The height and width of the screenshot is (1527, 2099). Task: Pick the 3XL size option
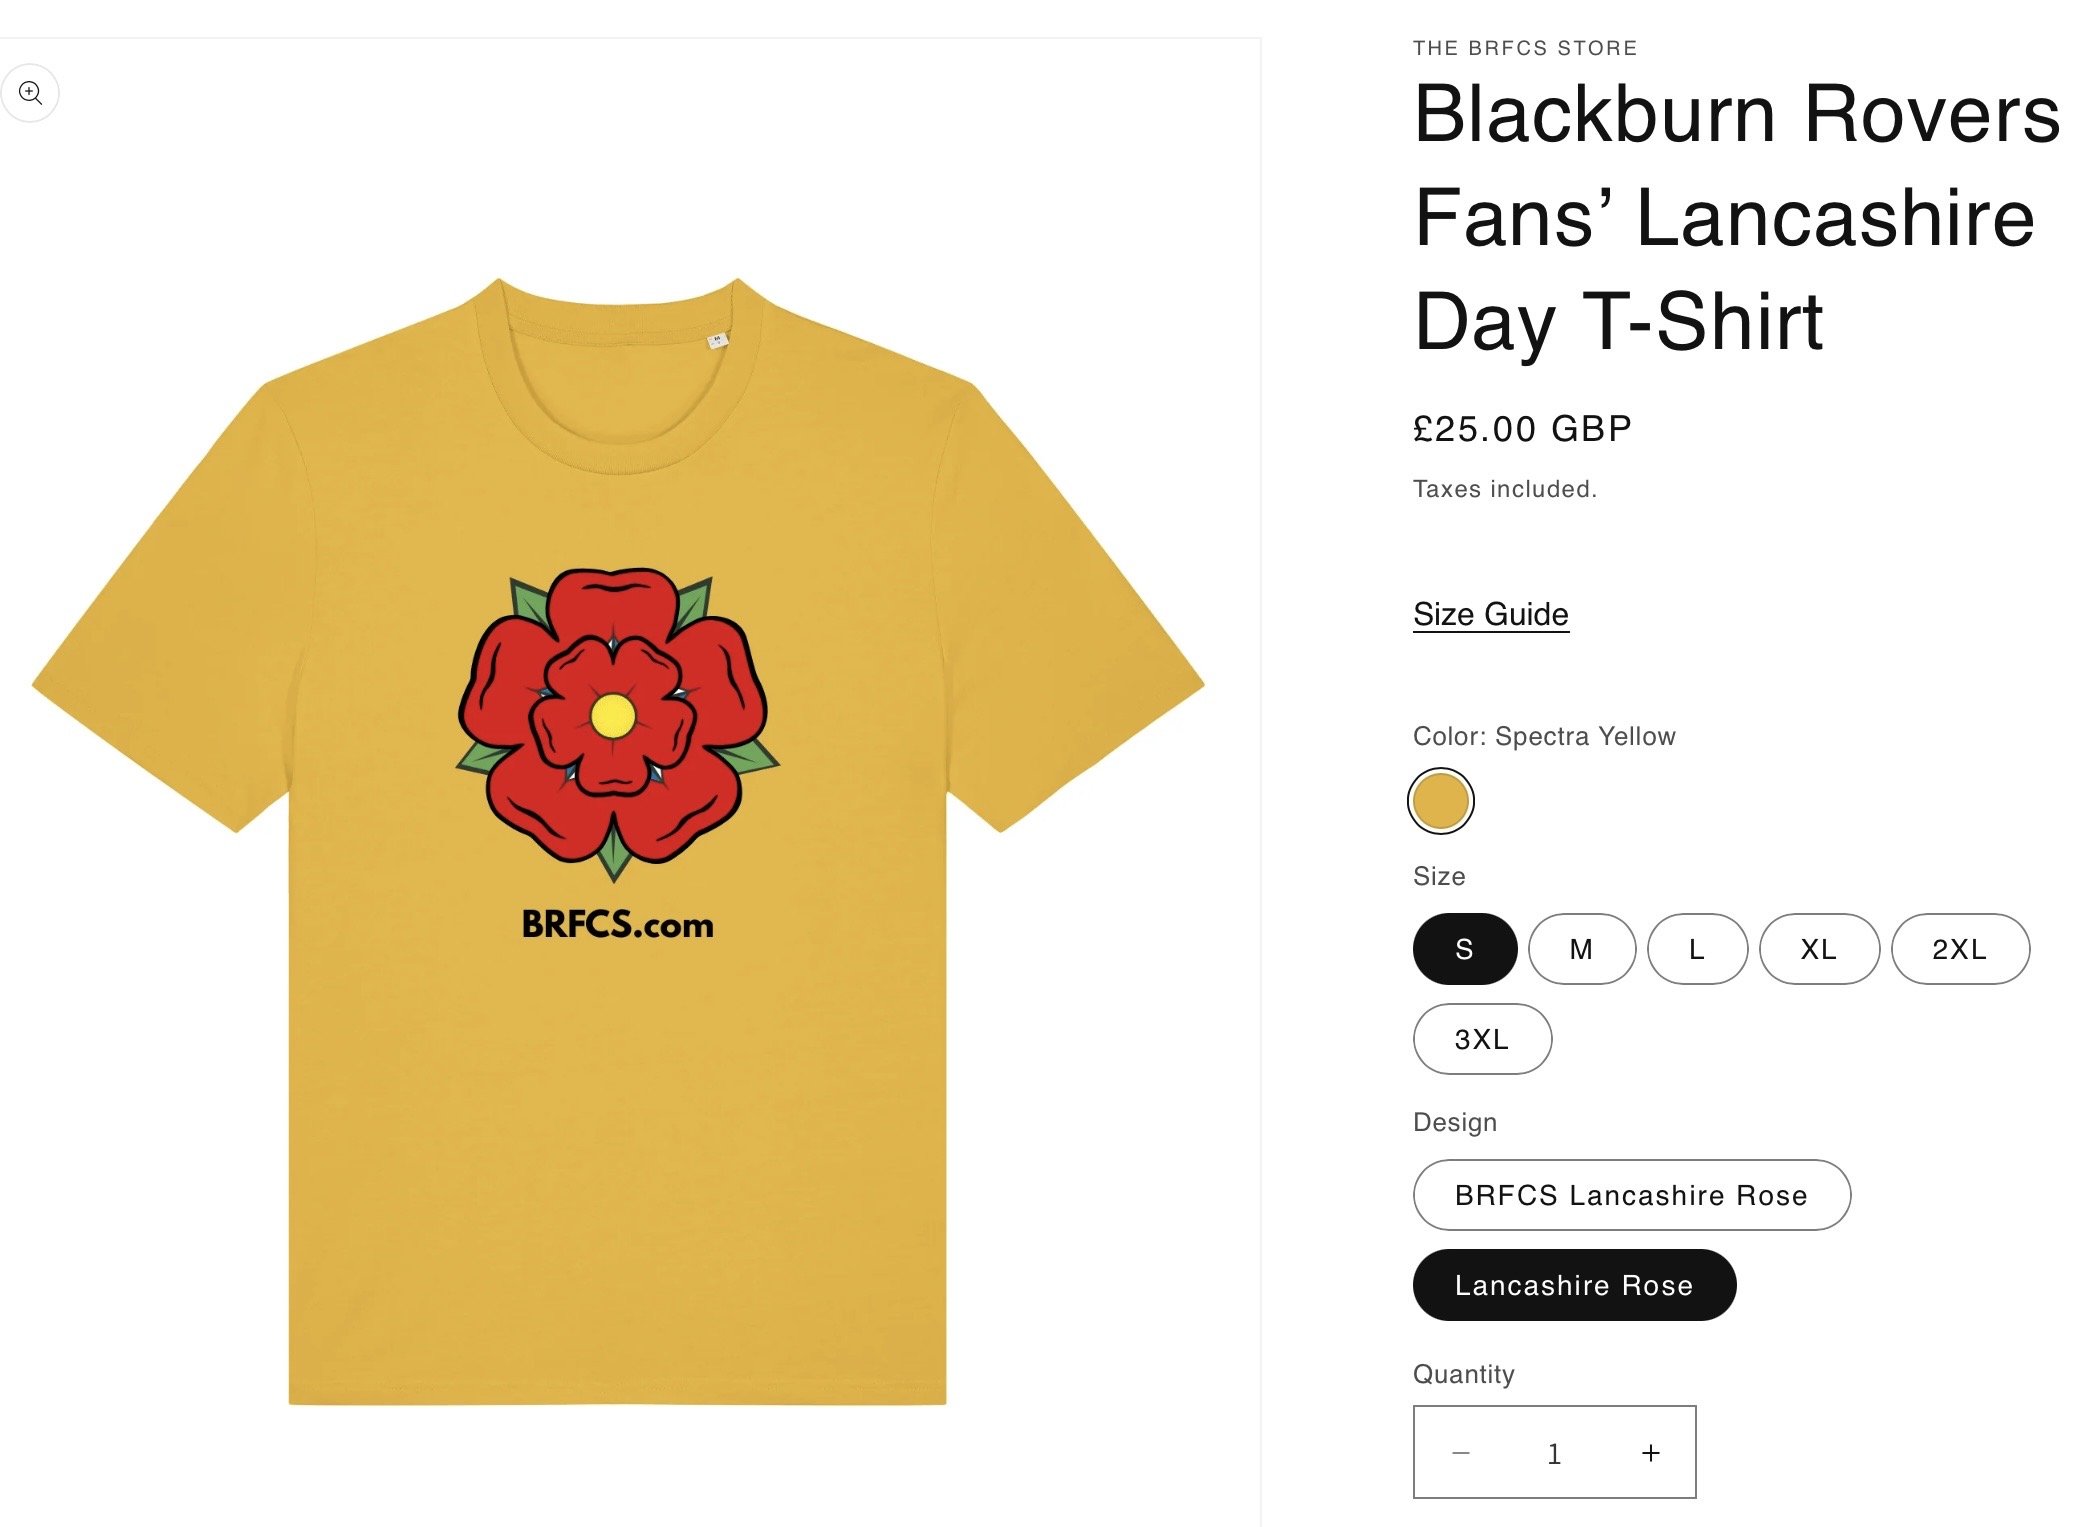[x=1482, y=1039]
